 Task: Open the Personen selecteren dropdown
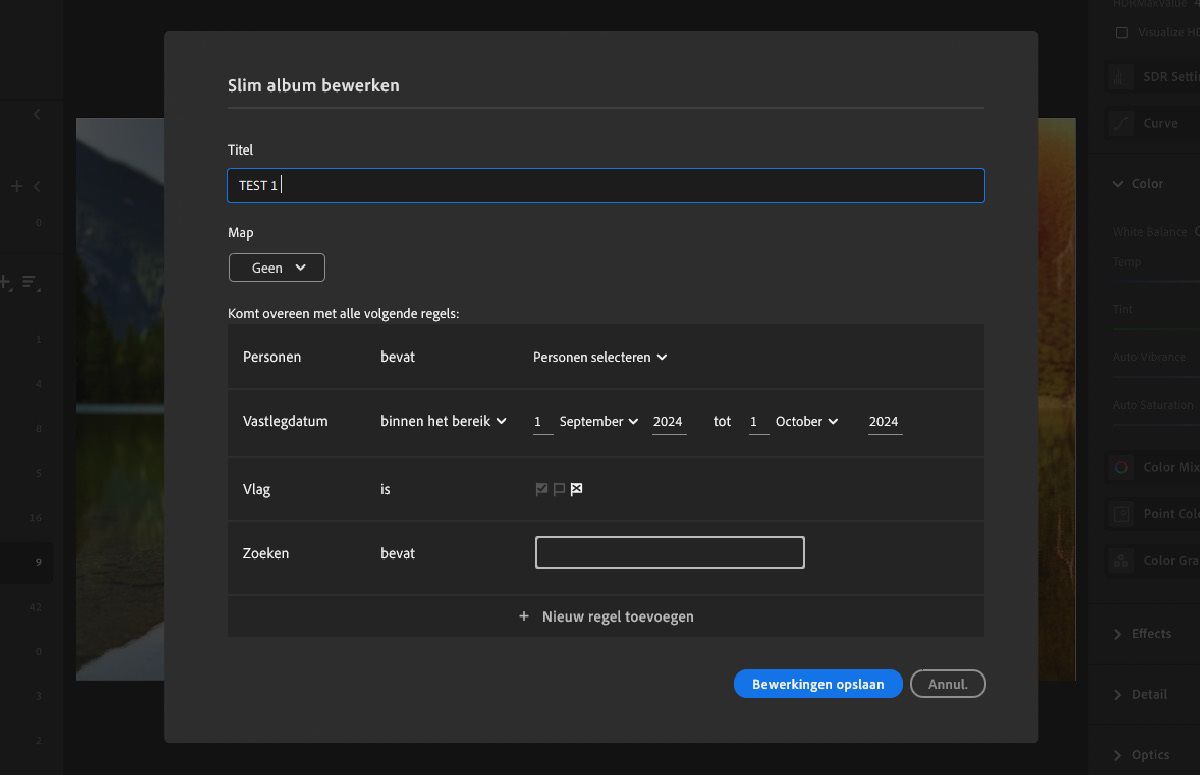[599, 357]
